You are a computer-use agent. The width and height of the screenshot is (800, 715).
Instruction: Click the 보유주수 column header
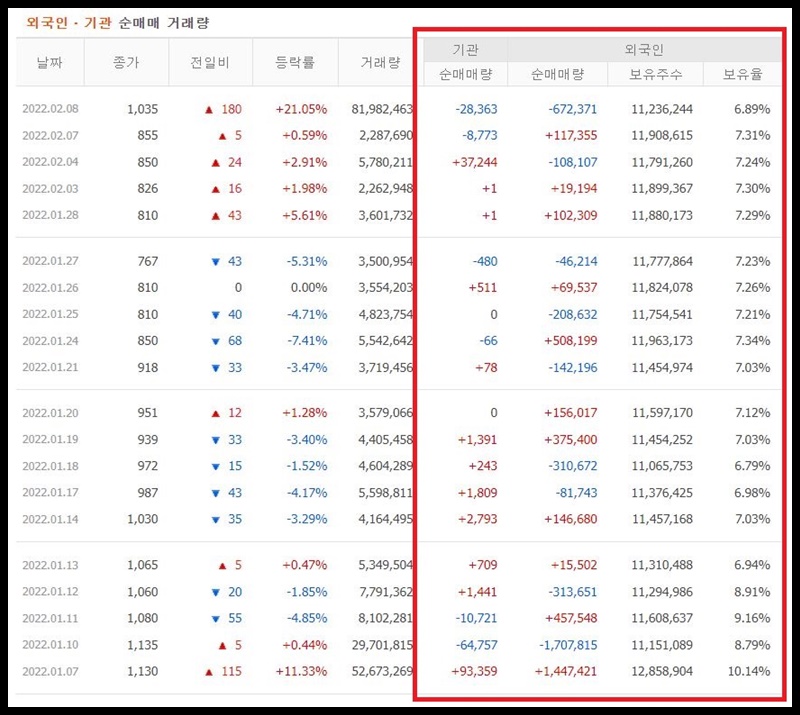pyautogui.click(x=656, y=75)
